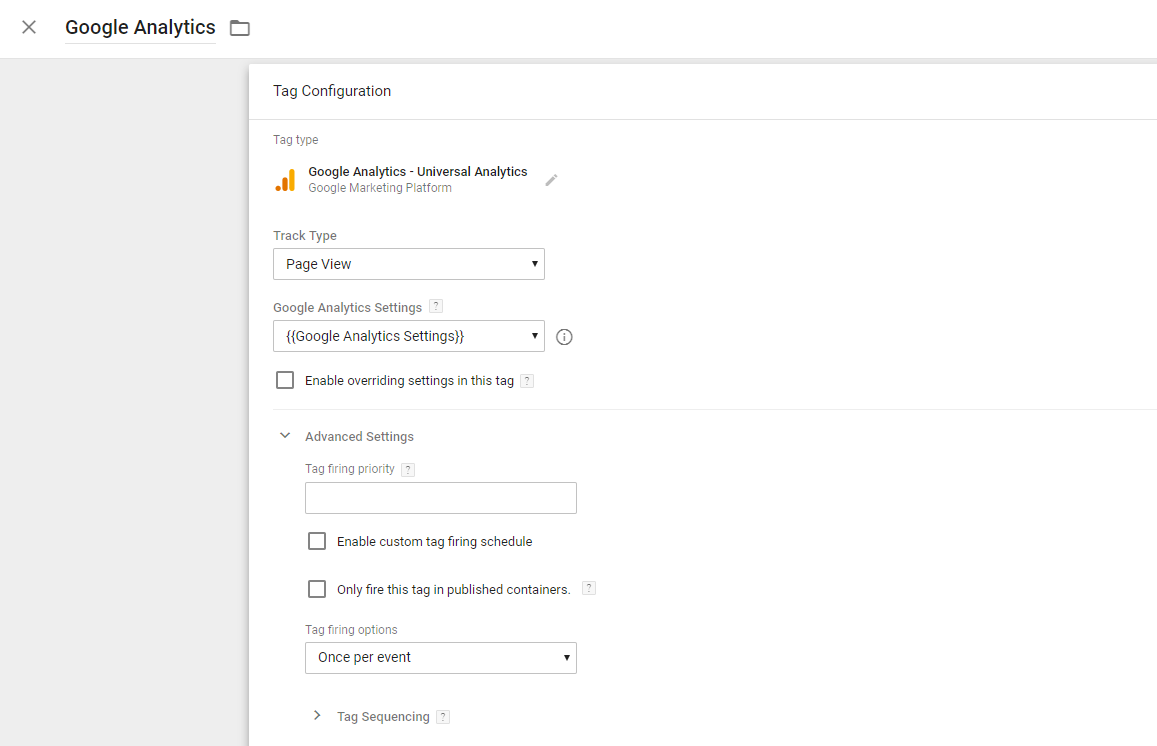The width and height of the screenshot is (1157, 746).
Task: Enable overriding settings in this tag
Action: (285, 380)
